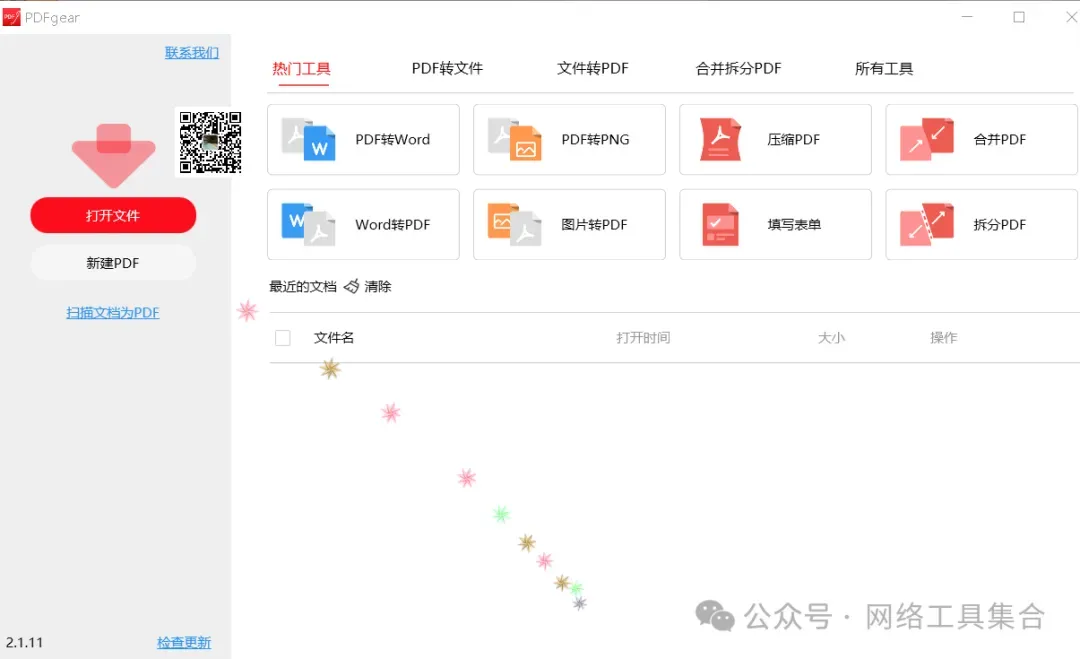1080x659 pixels.
Task: Open the 扫描文档为PDF link
Action: click(113, 313)
